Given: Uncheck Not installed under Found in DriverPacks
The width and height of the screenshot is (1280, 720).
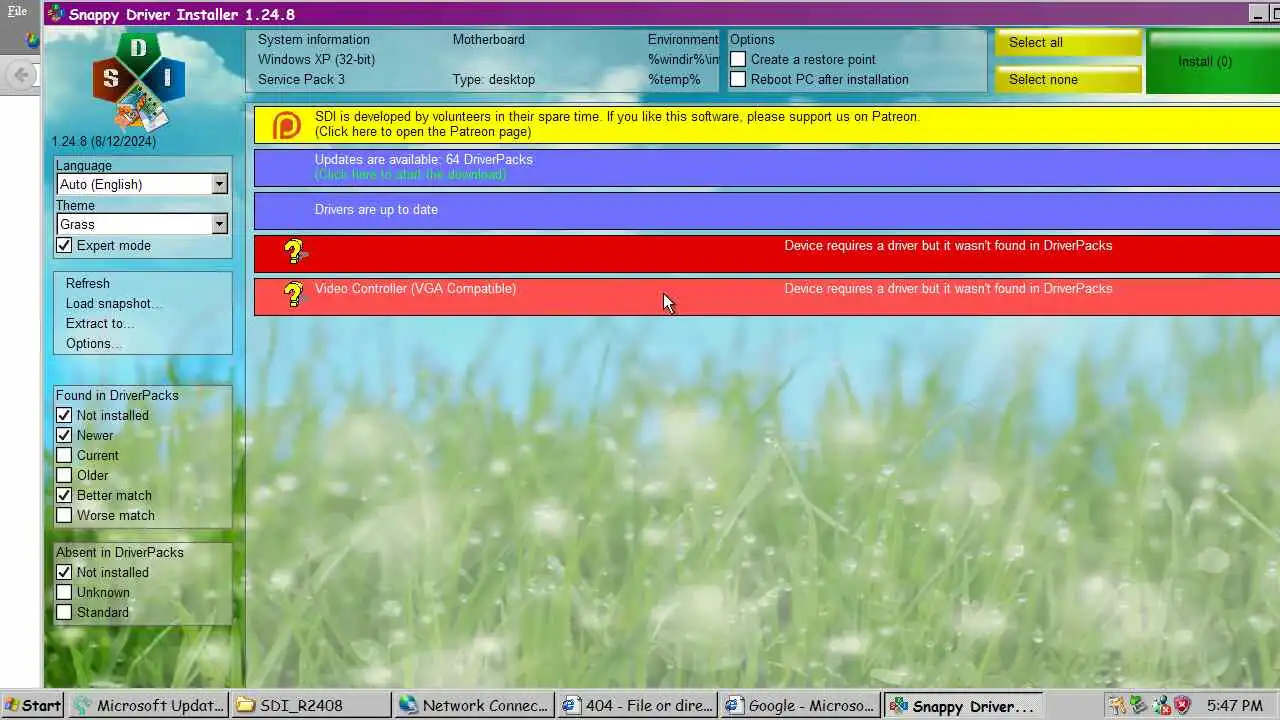Looking at the screenshot, I should [64, 415].
